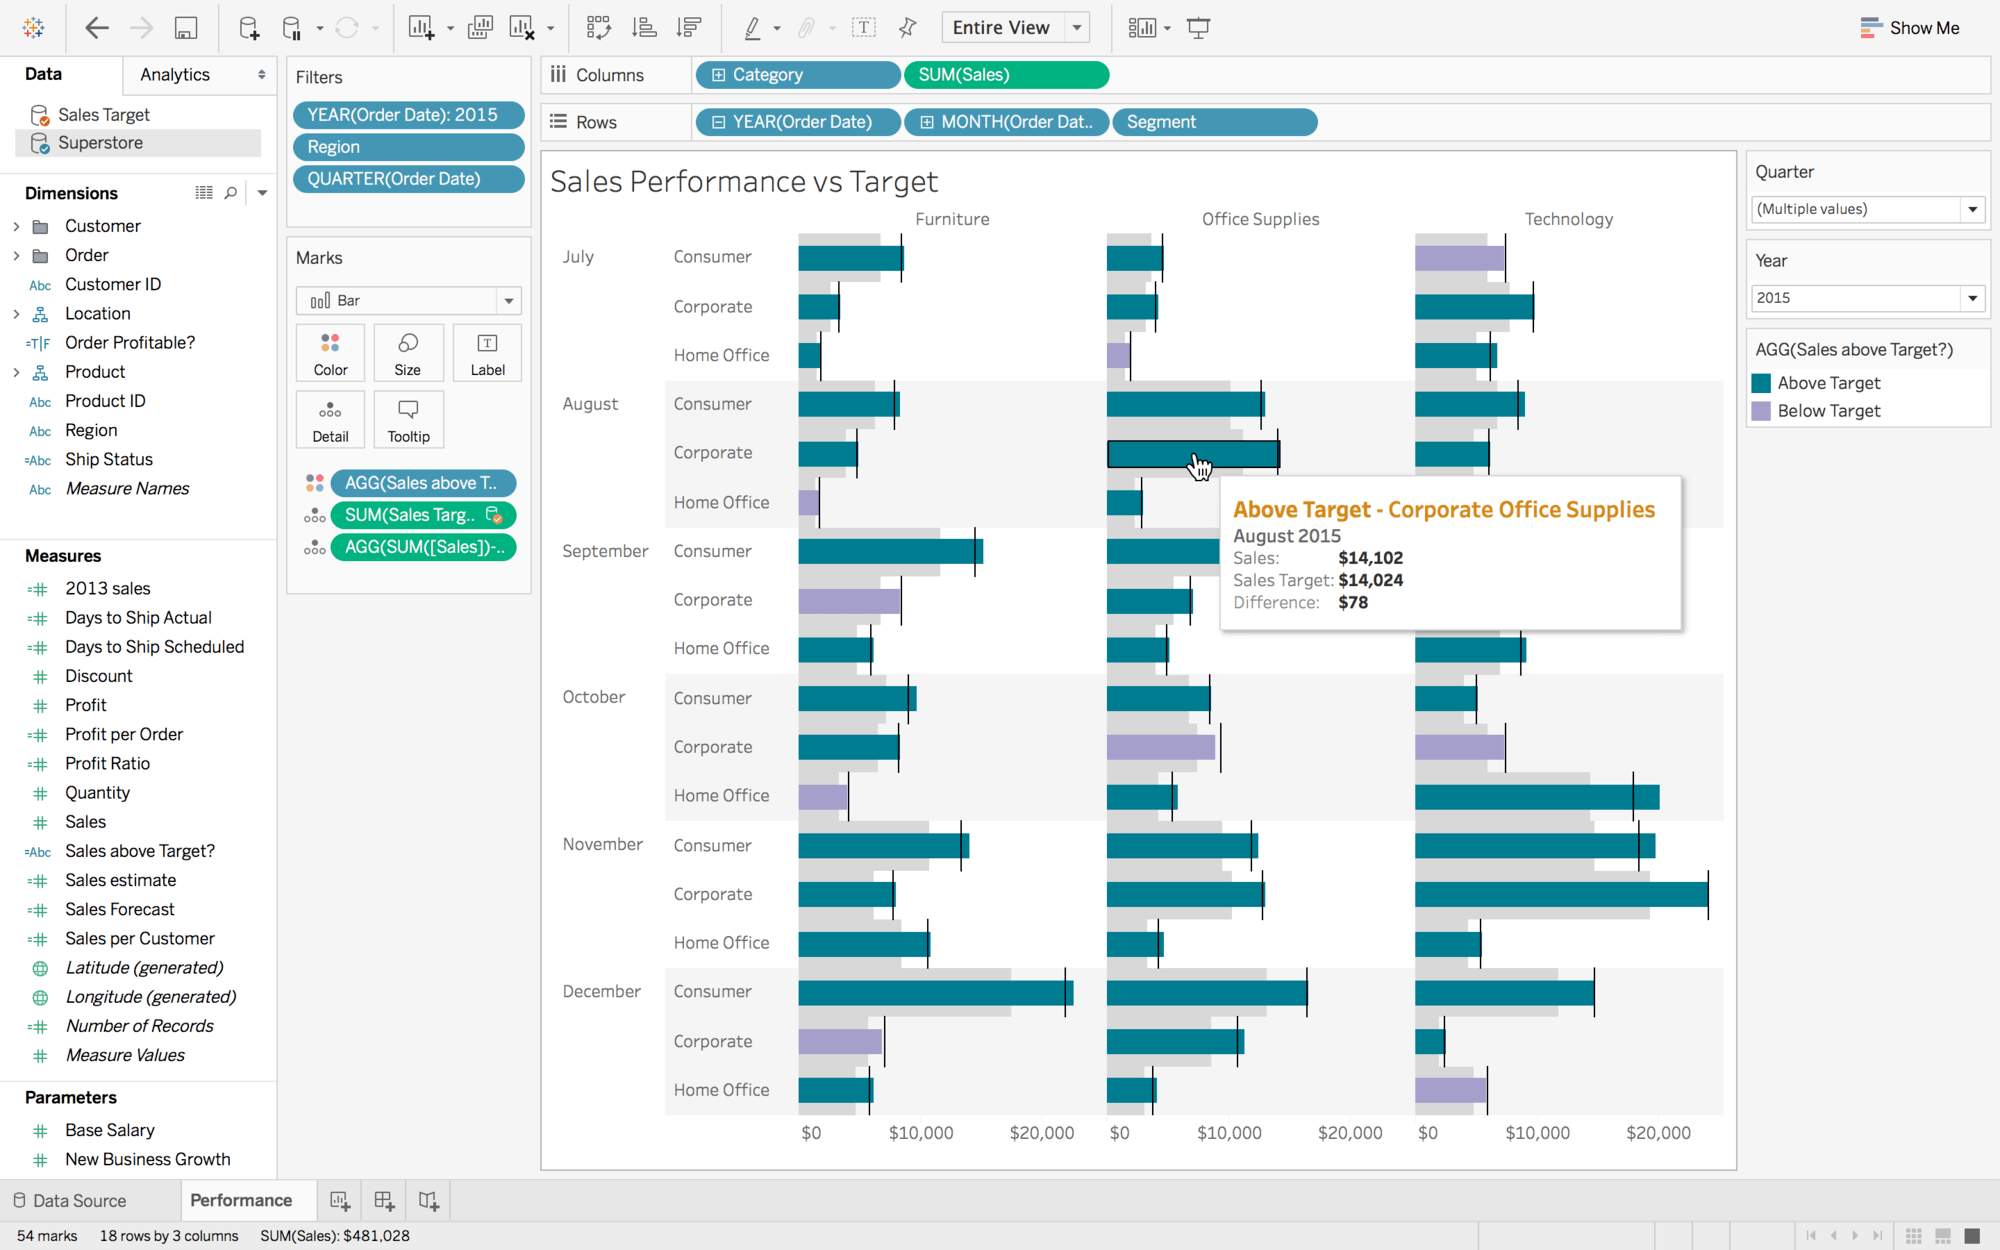Select the highlight color tool icon
2000x1250 pixels.
(x=750, y=27)
